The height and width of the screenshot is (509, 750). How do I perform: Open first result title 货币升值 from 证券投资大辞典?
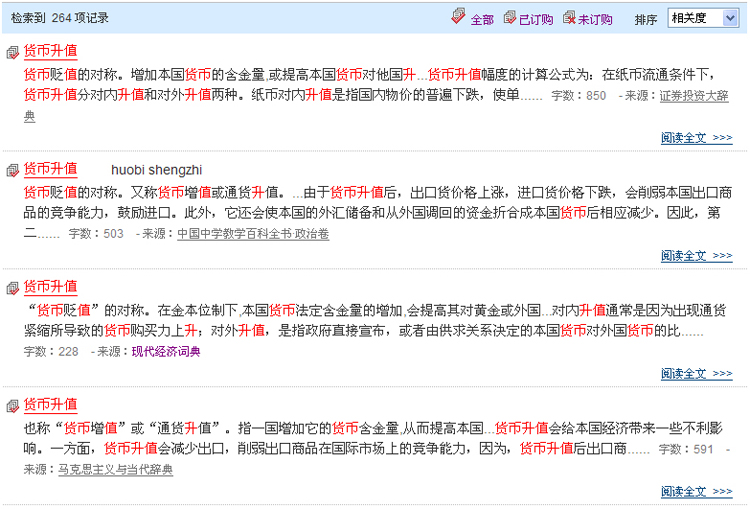click(x=50, y=51)
